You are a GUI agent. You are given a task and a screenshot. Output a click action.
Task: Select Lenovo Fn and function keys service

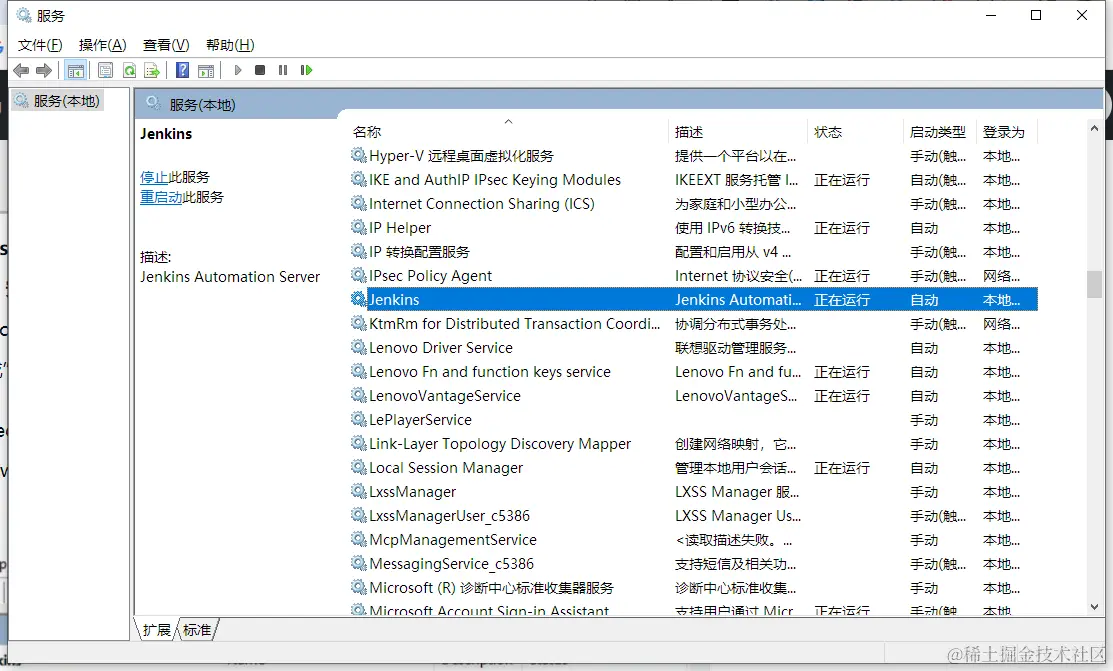click(x=490, y=371)
